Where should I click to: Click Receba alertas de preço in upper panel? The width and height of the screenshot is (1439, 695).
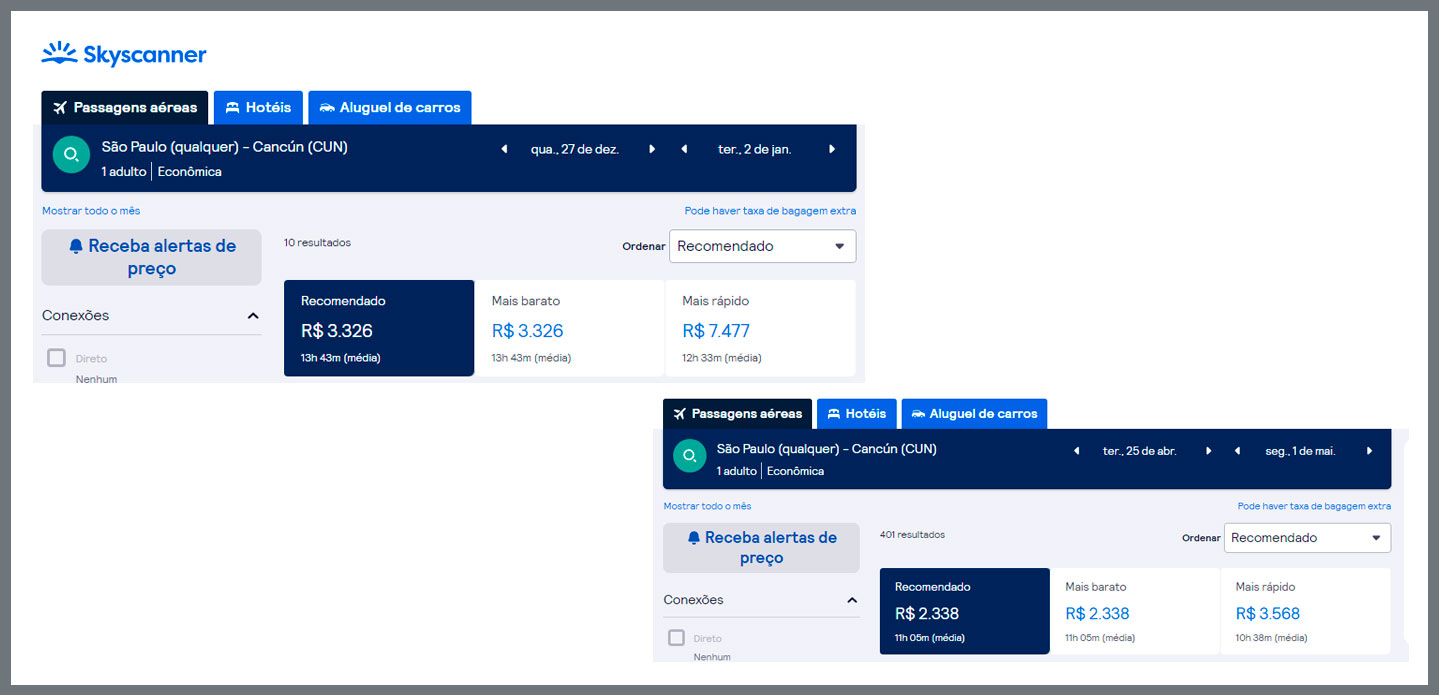[151, 257]
